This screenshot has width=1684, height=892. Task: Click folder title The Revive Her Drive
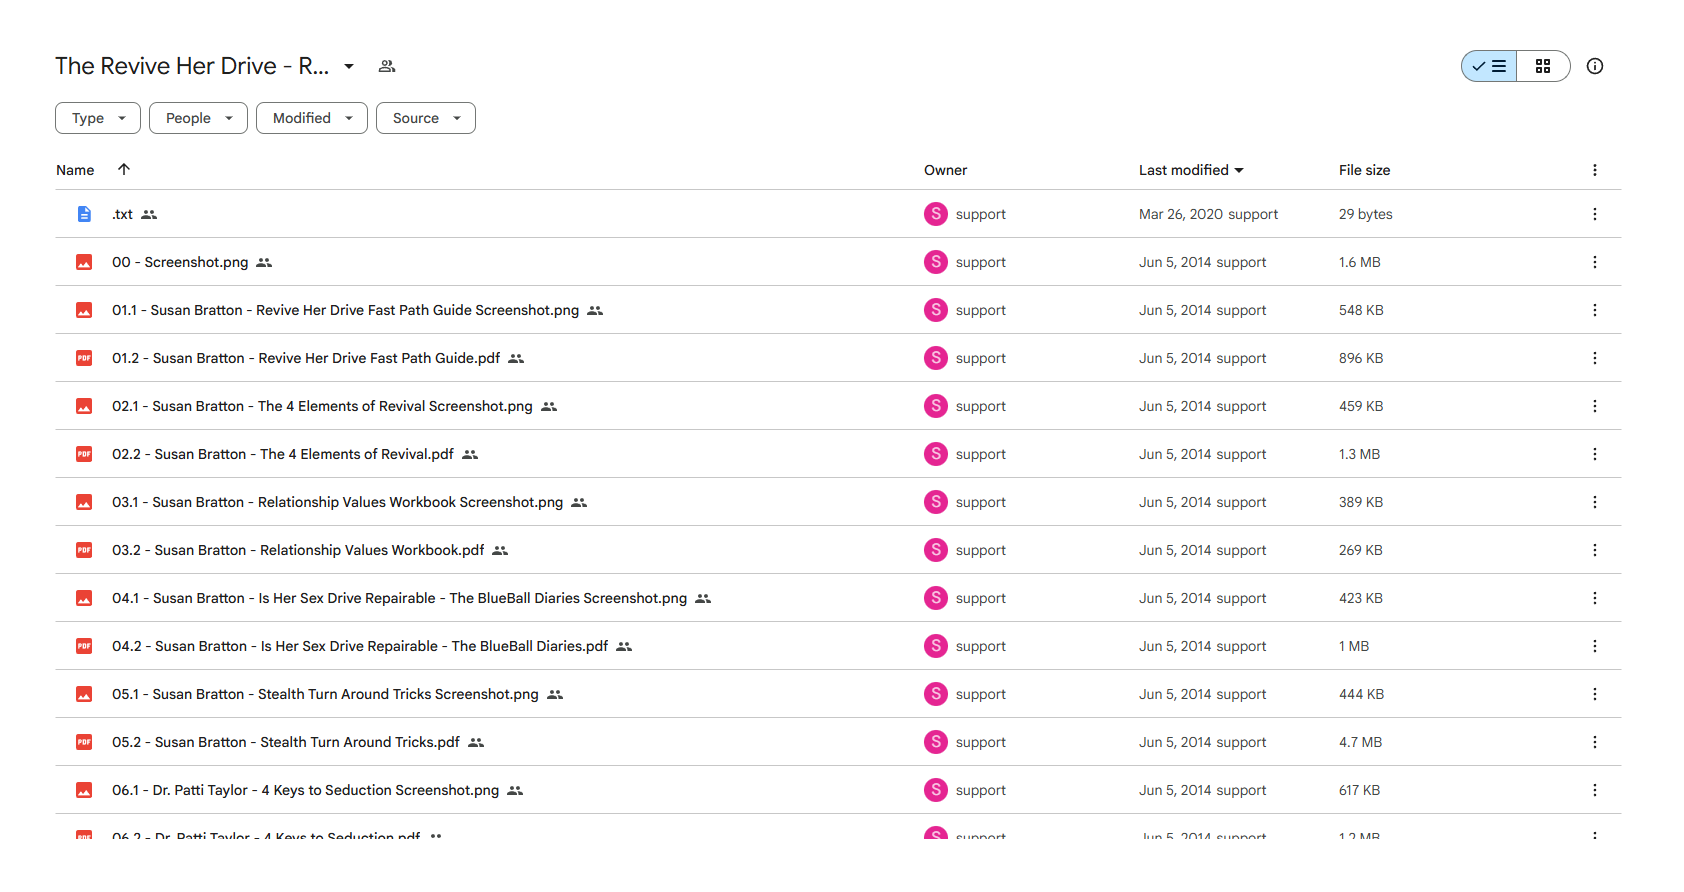[192, 66]
